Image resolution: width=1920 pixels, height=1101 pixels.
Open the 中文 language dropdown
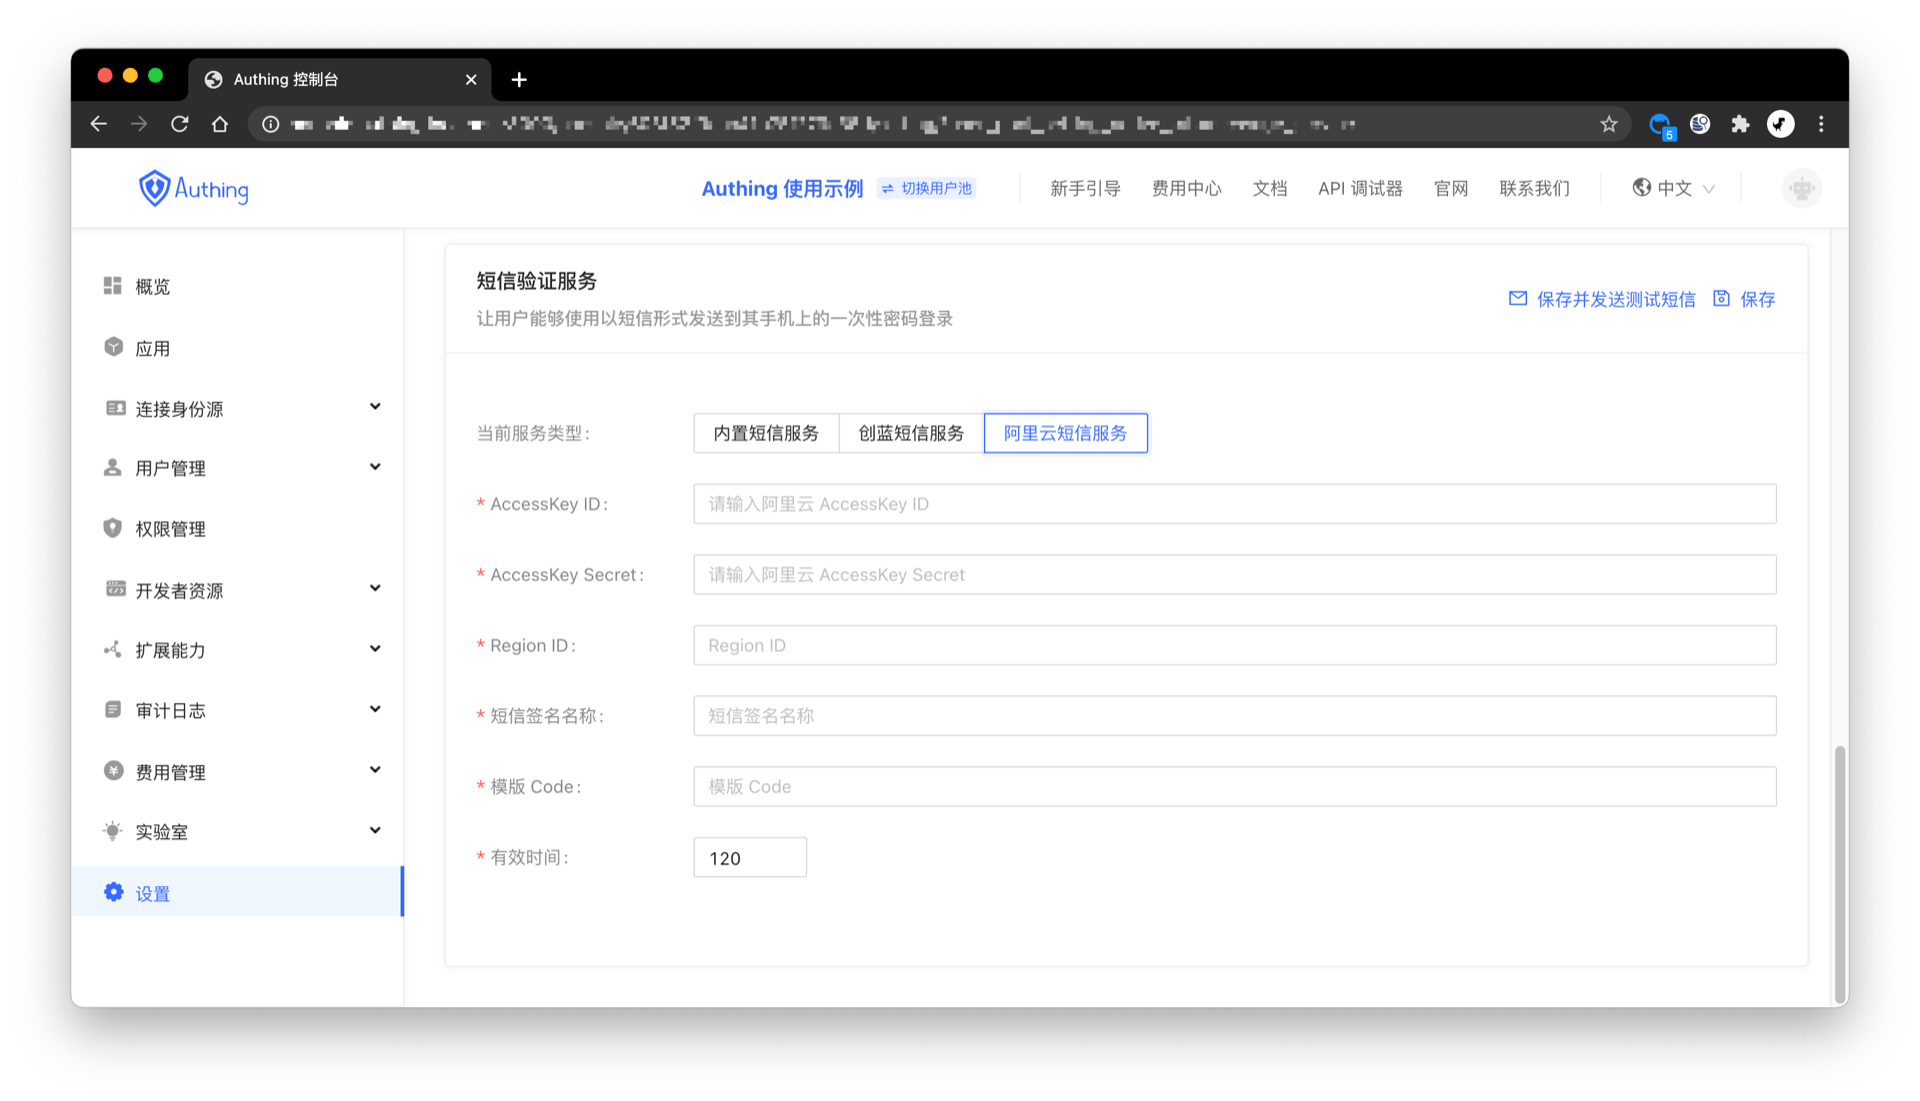(x=1673, y=188)
